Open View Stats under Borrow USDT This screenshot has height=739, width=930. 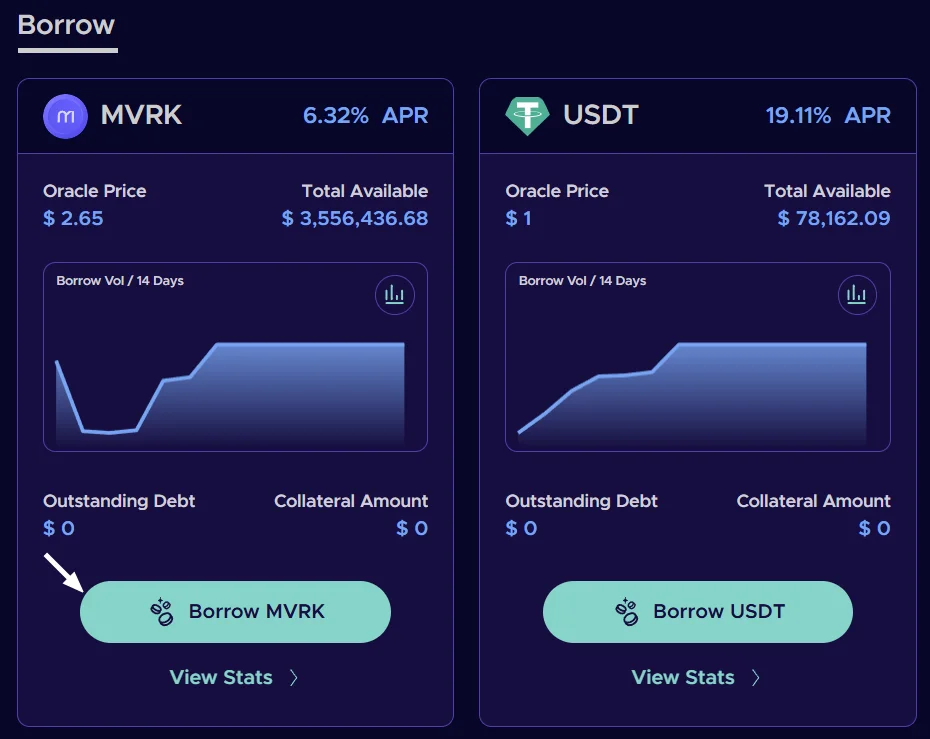683,677
